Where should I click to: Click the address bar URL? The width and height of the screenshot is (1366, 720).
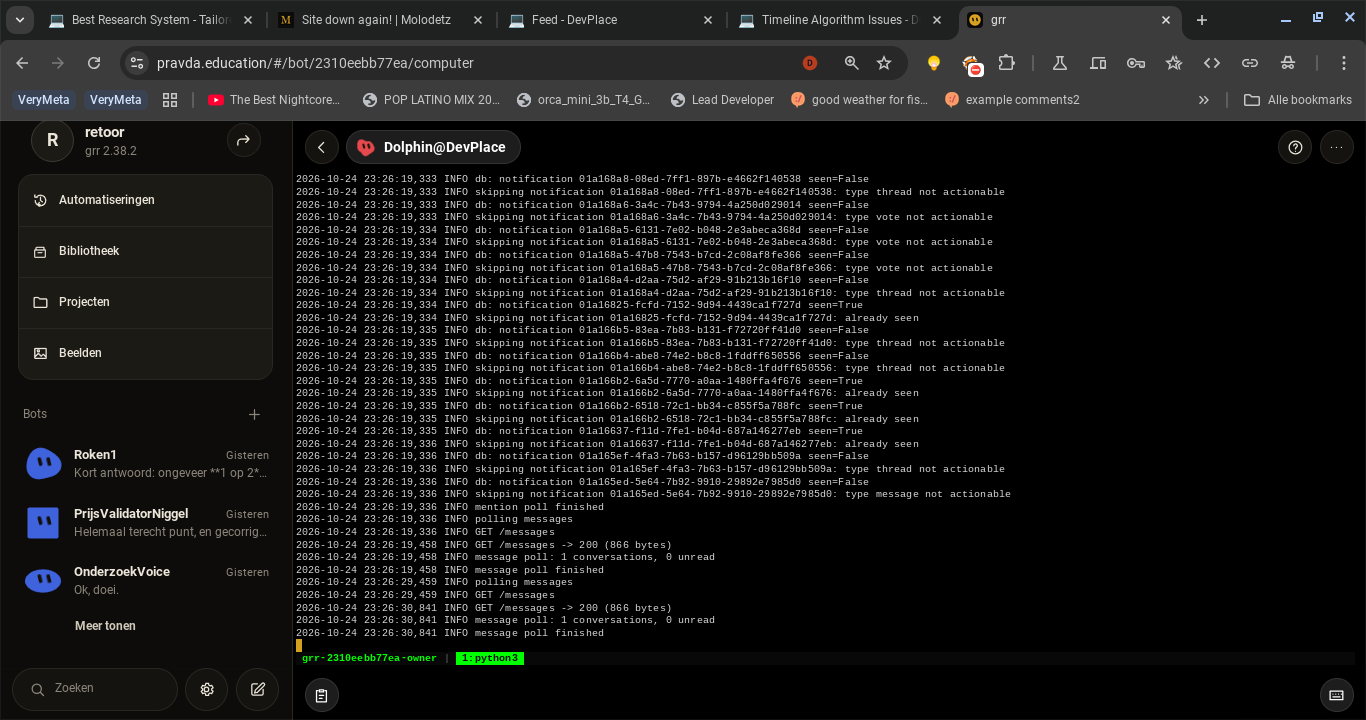coord(315,63)
